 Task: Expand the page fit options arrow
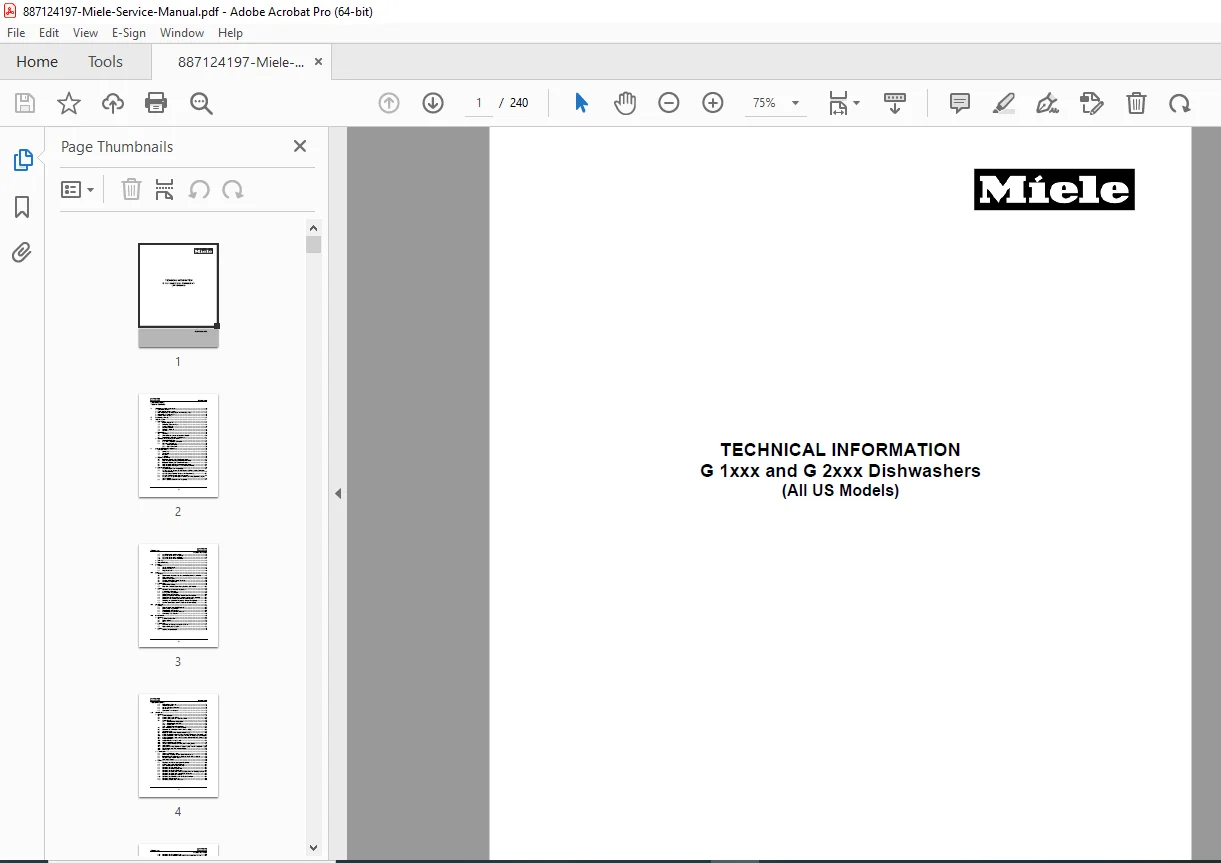pyautogui.click(x=856, y=103)
